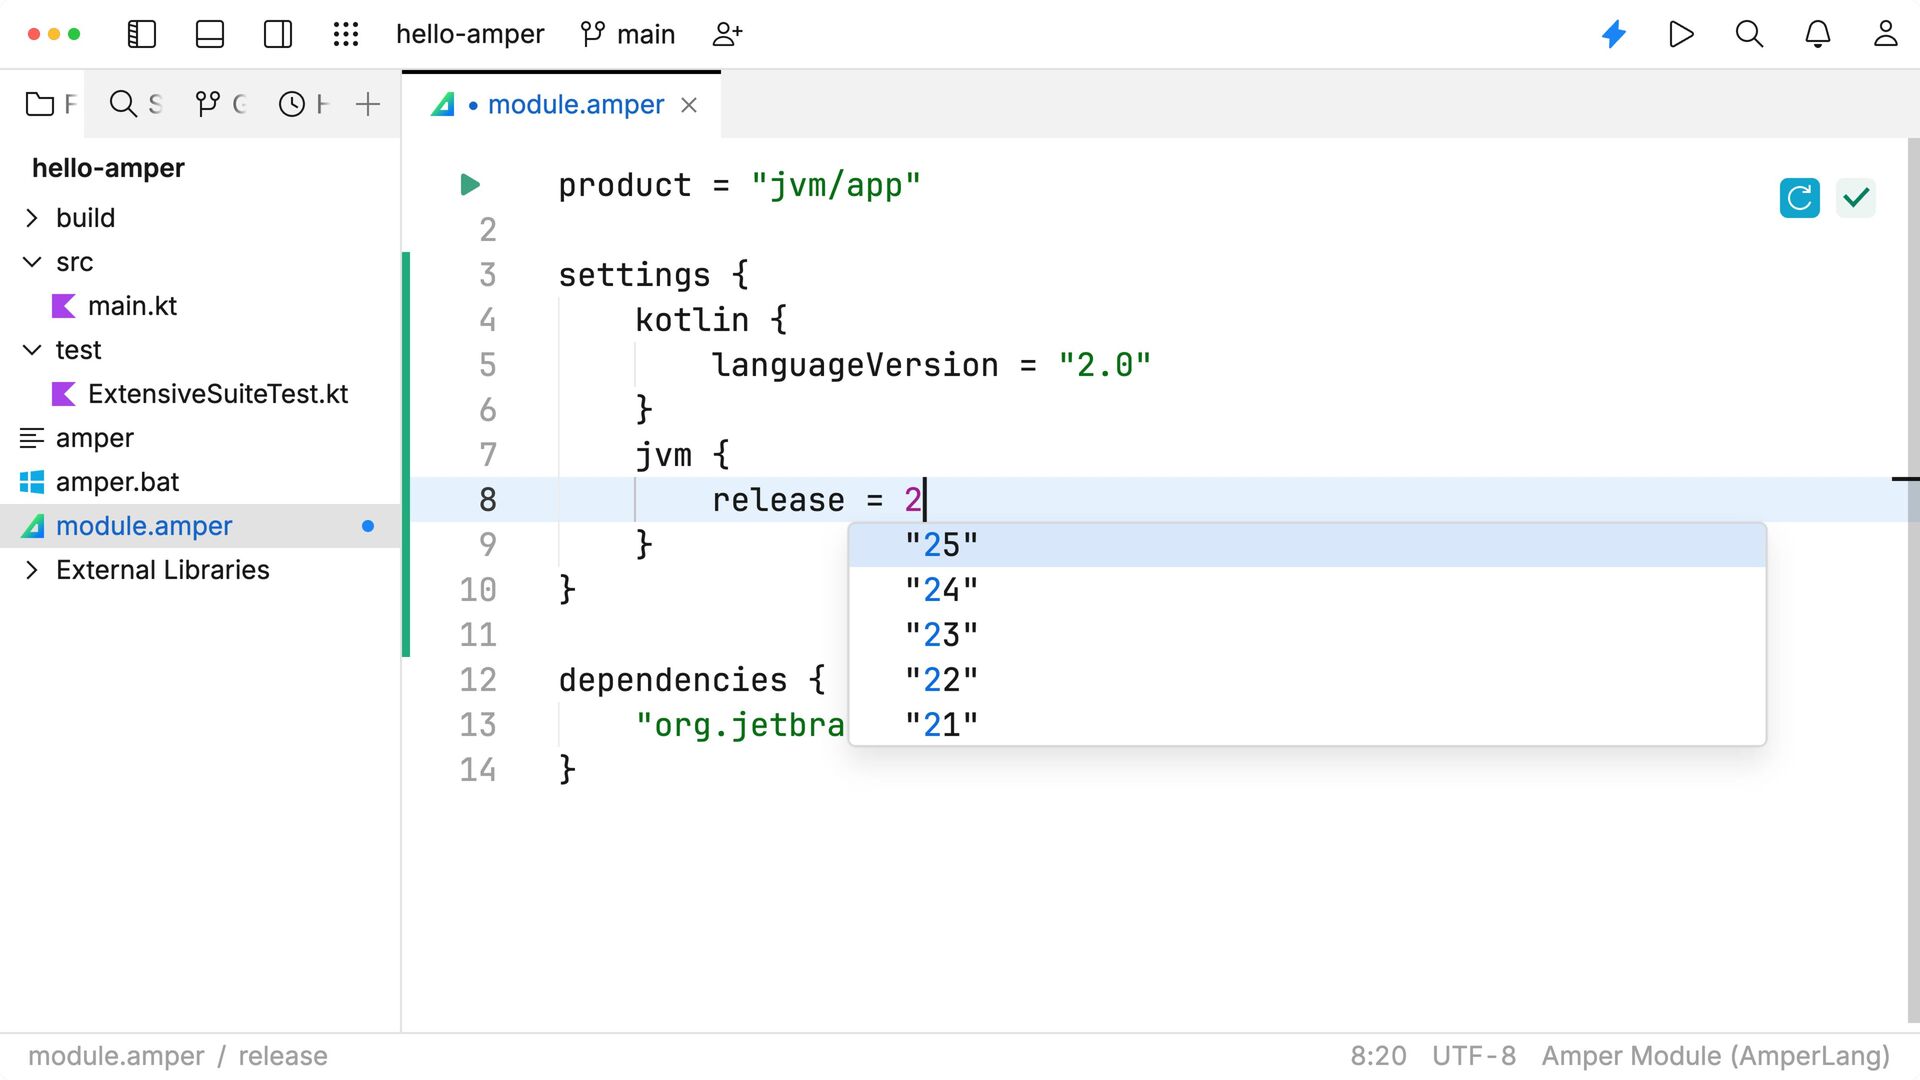Image resolution: width=1920 pixels, height=1080 pixels.
Task: Click release in the breadcrumb
Action: point(283,1056)
